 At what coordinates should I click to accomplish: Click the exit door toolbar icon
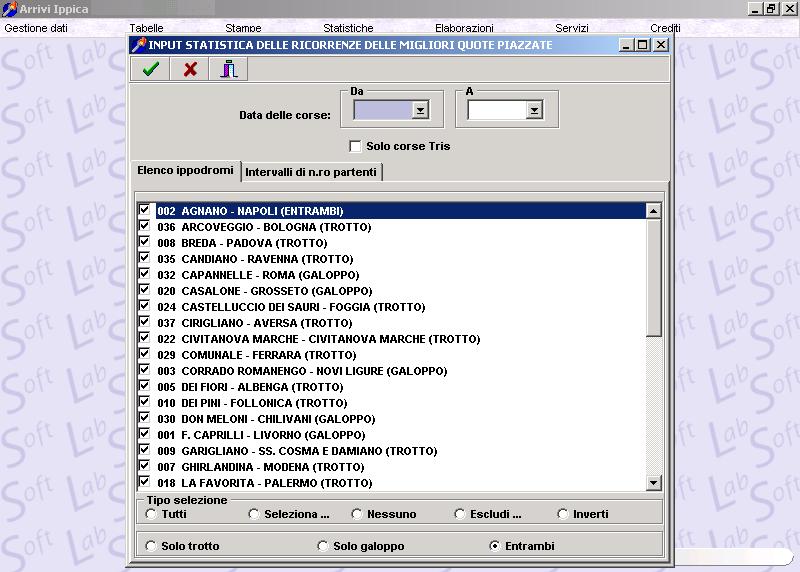229,69
